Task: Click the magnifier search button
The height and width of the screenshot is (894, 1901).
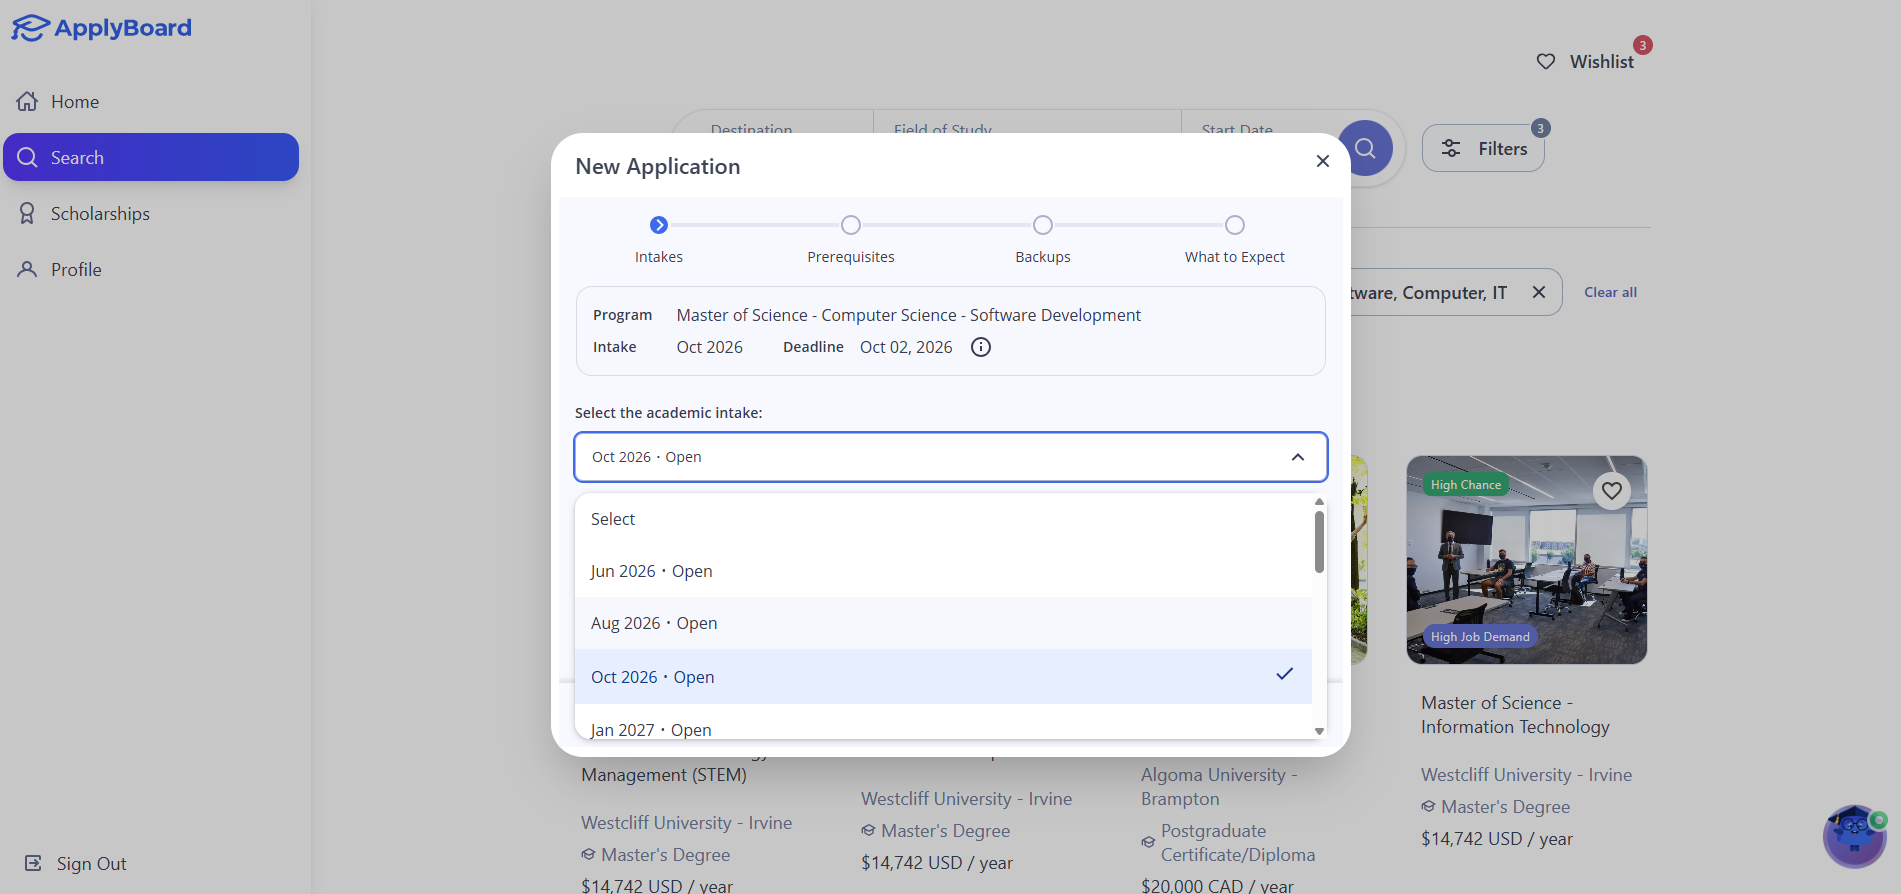Action: point(1365,148)
